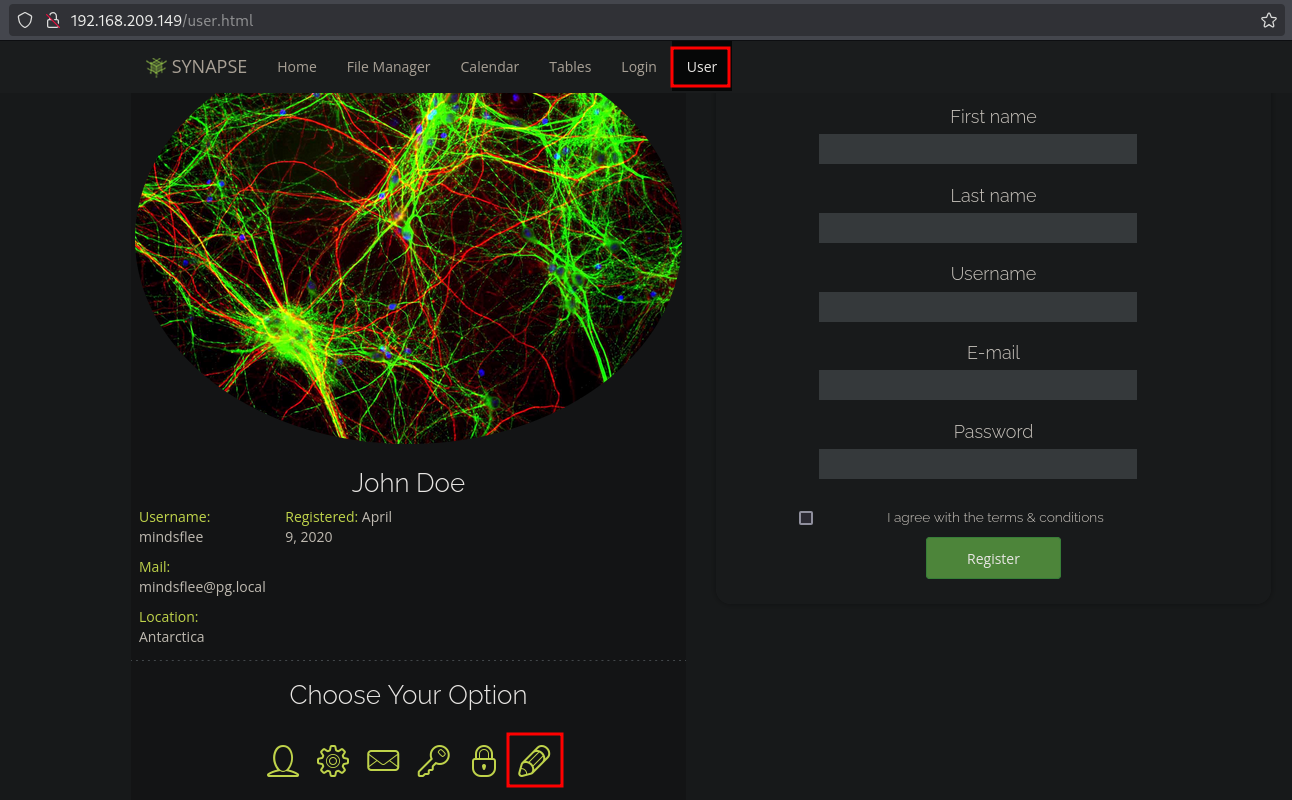1292x800 pixels.
Task: Switch to the Tables page
Action: click(x=570, y=67)
